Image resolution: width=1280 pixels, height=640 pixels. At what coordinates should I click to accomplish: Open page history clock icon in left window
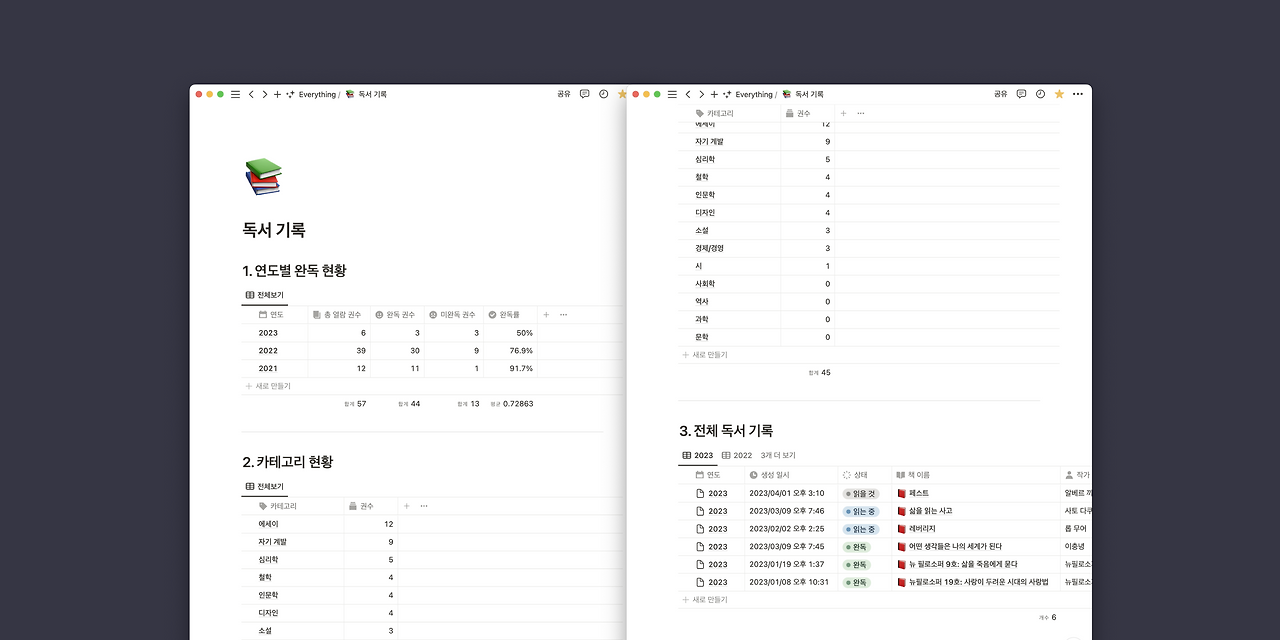click(x=604, y=94)
